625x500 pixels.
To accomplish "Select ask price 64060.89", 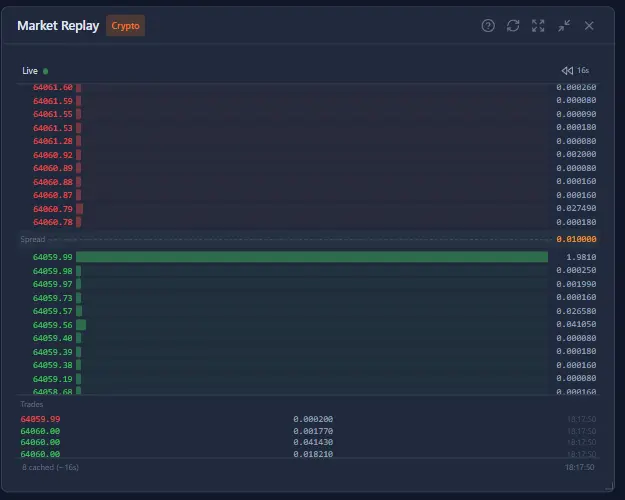I will pyautogui.click(x=53, y=168).
